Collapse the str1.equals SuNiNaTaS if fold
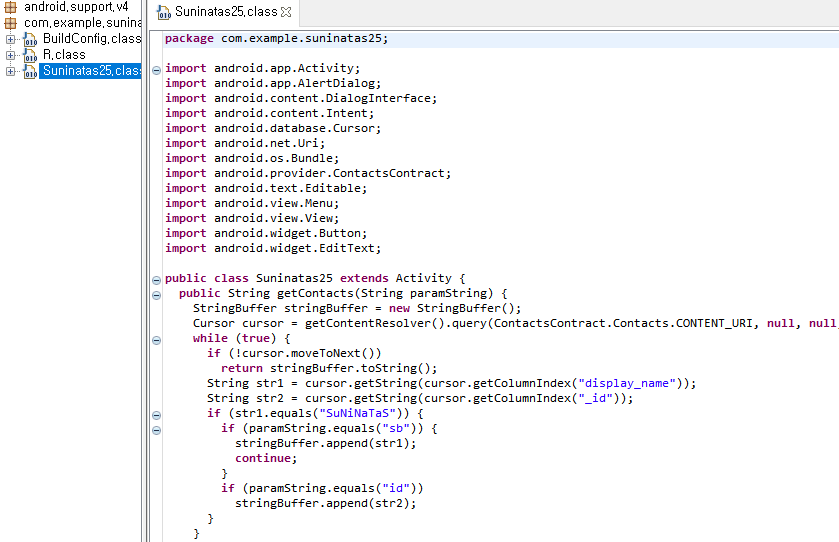 click(156, 415)
